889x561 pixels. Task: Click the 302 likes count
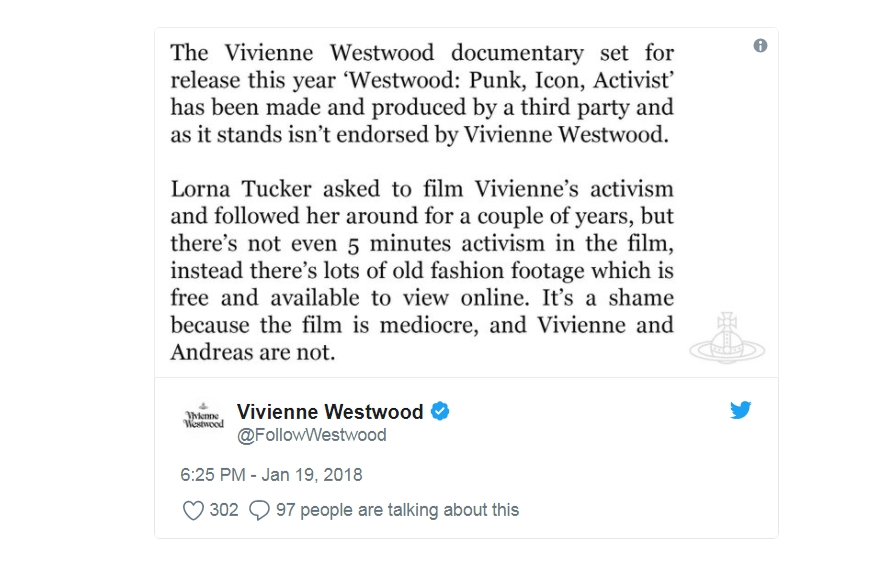[x=223, y=510]
